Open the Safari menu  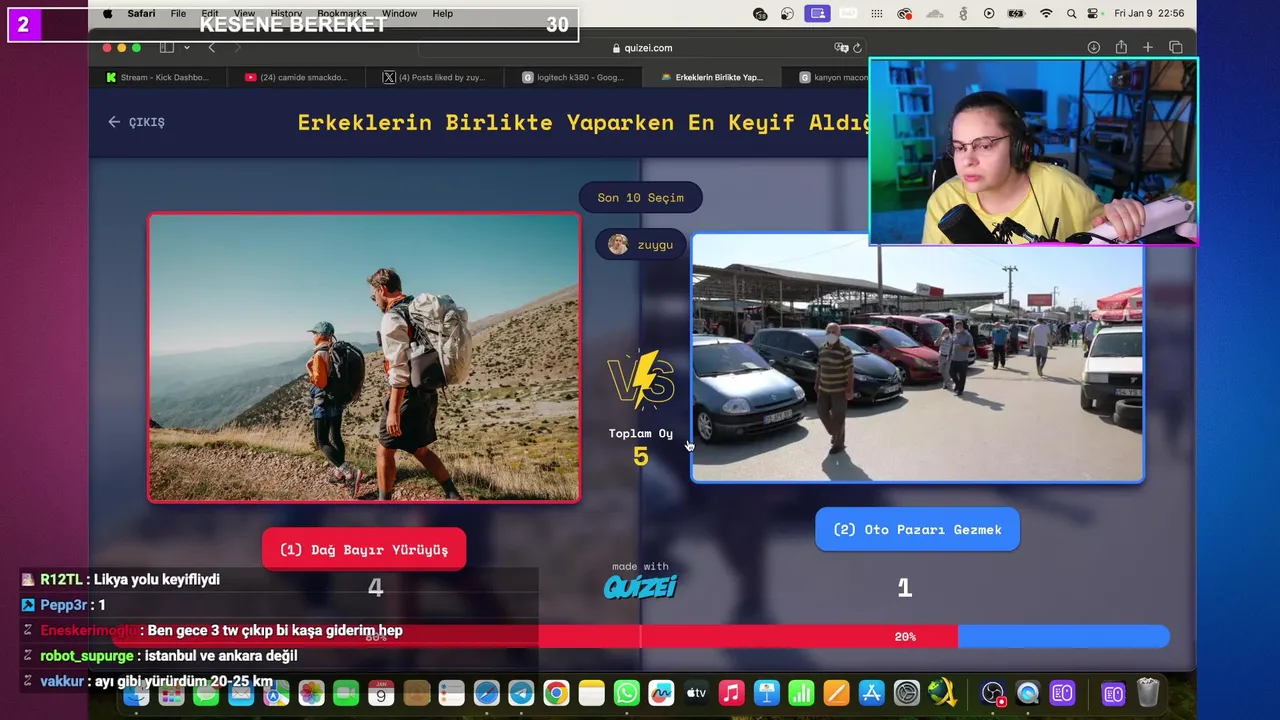(x=141, y=14)
